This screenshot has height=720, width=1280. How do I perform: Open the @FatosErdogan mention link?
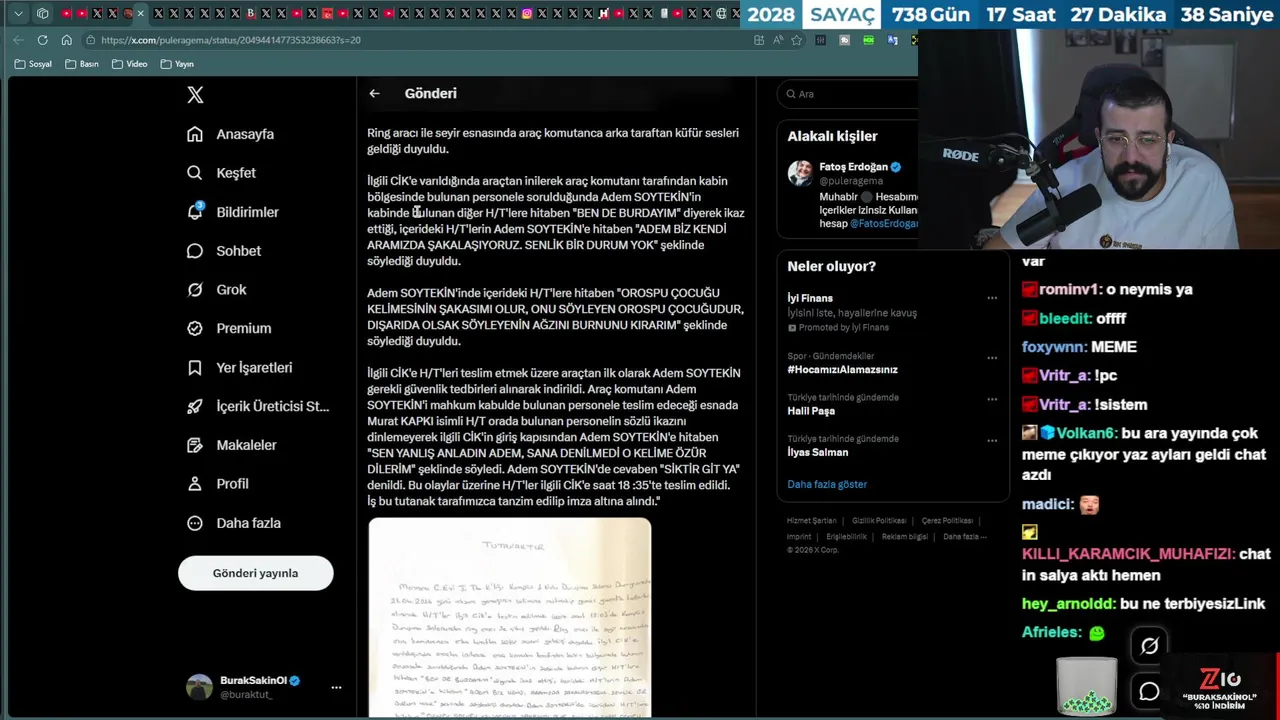pyautogui.click(x=884, y=224)
